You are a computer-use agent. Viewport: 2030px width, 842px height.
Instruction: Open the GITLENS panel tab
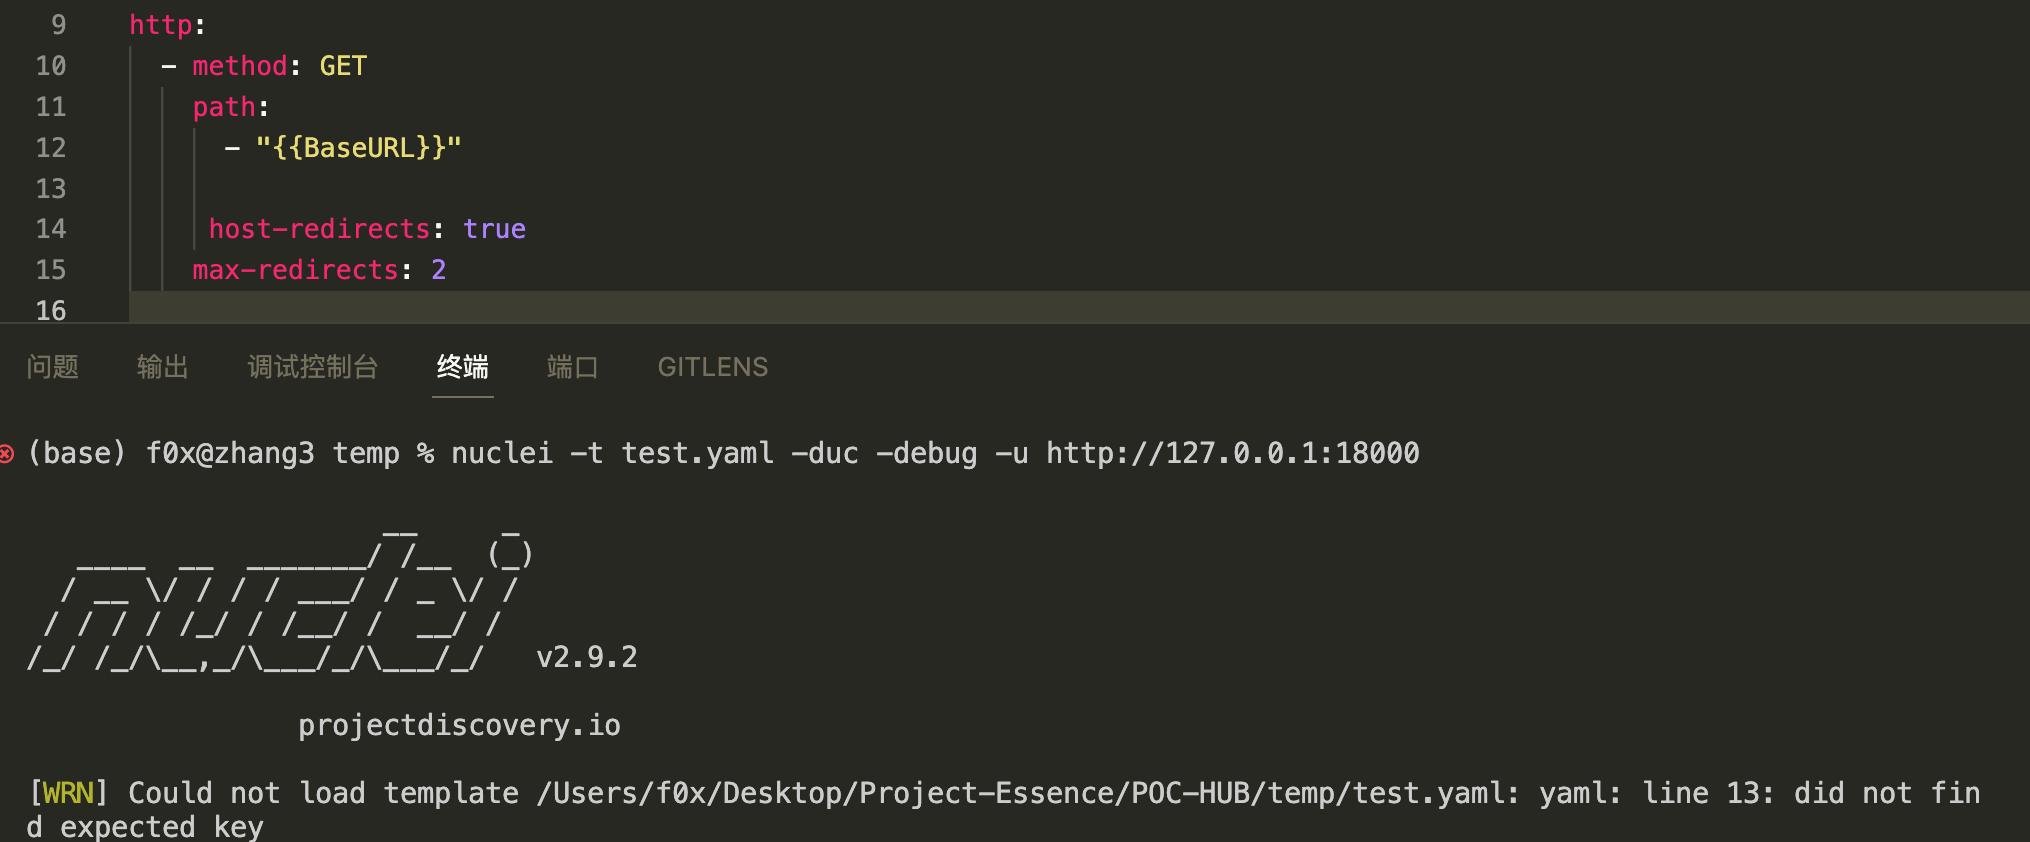click(x=712, y=367)
